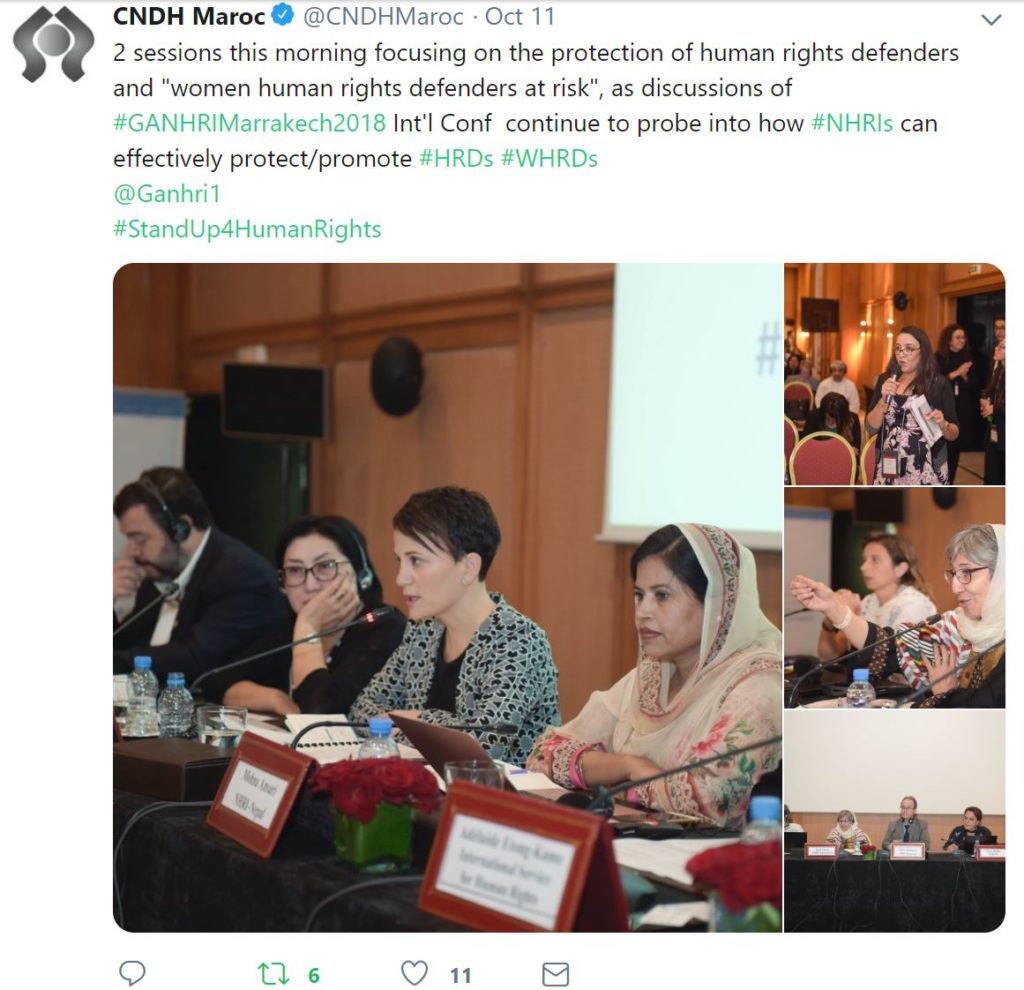
Task: Open the #GANHRIMarrakech2018 hashtag
Action: coord(249,123)
